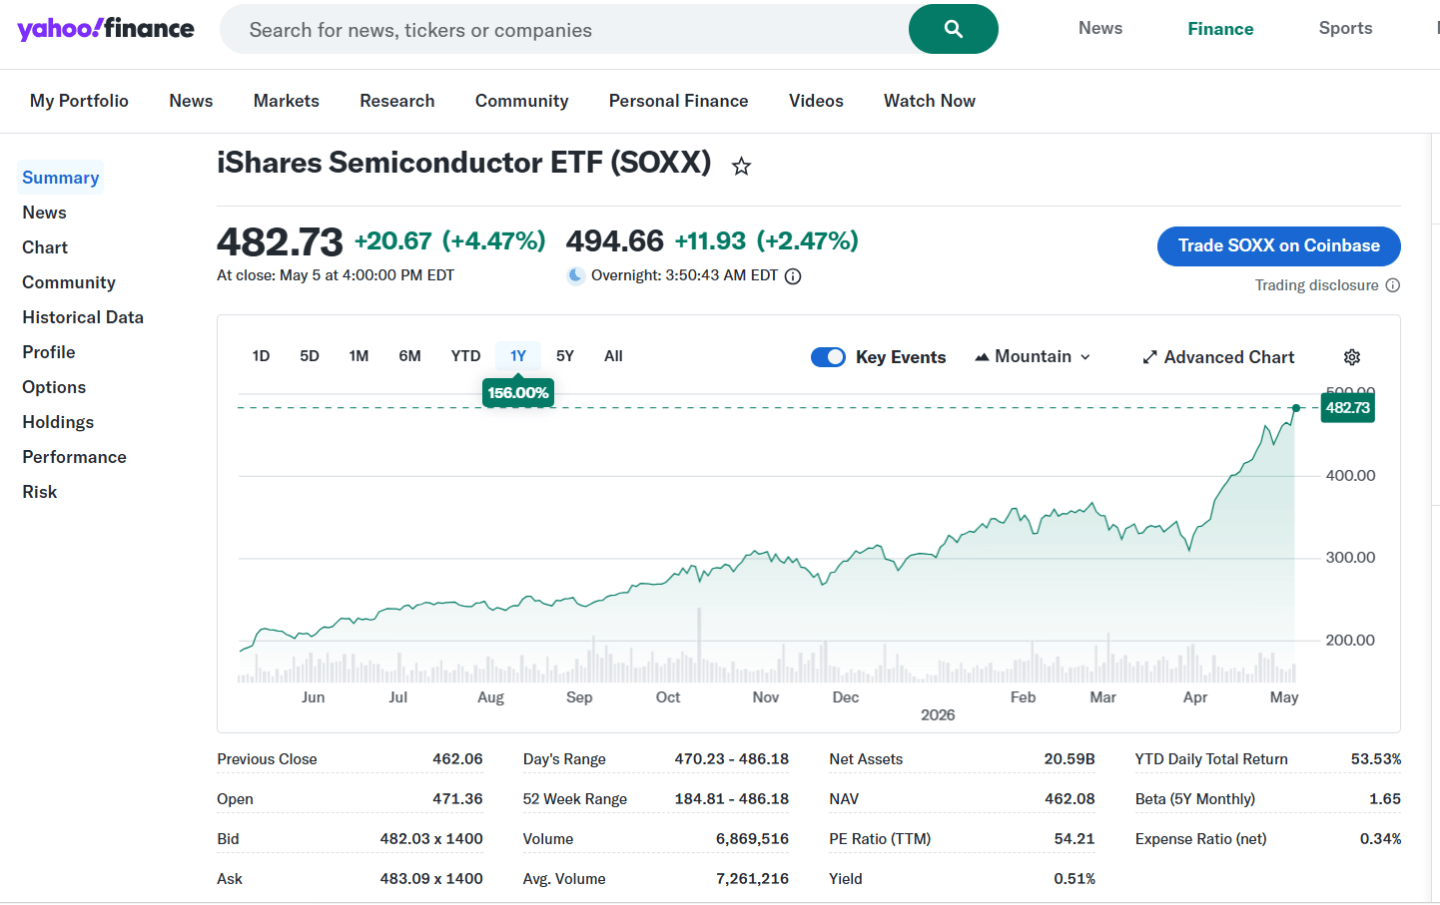Select the 1Y chart range

click(x=518, y=356)
